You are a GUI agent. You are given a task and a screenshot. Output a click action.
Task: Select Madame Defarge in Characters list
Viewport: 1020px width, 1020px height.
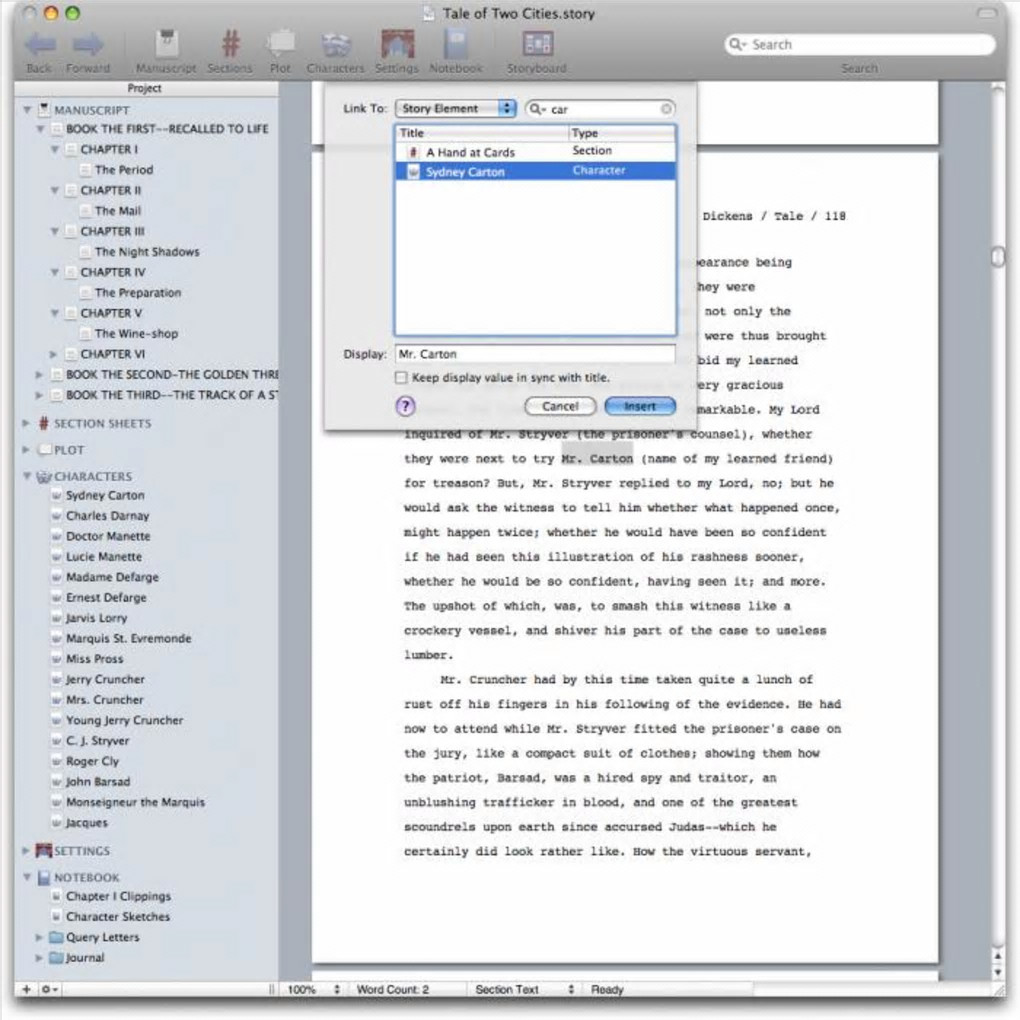click(x=113, y=577)
